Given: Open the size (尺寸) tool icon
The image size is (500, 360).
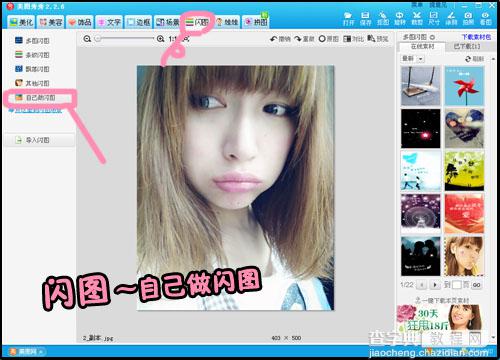Looking at the screenshot, I should (434, 19).
